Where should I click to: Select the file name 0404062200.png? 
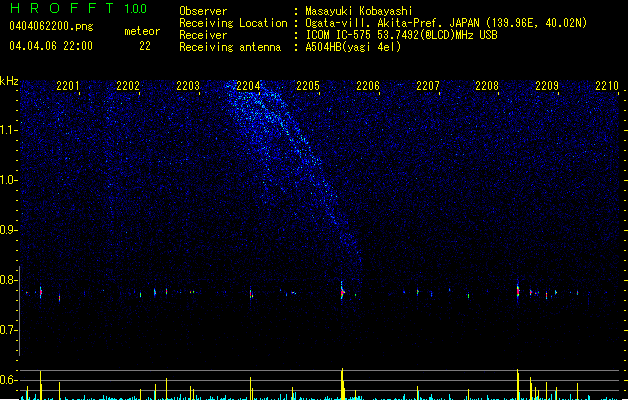pyautogui.click(x=51, y=26)
